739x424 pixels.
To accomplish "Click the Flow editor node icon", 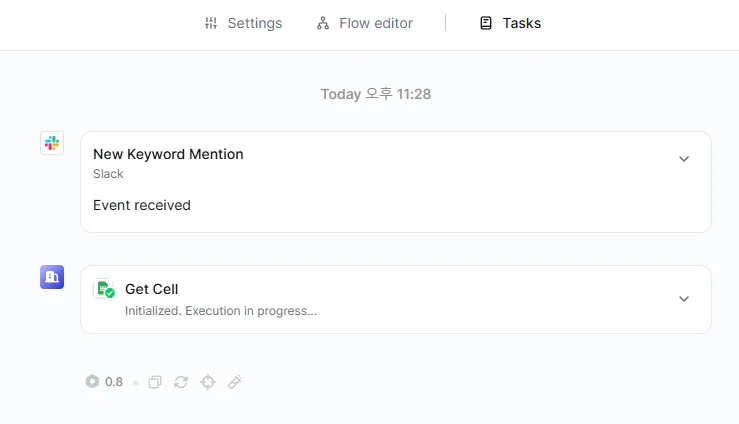I will tap(323, 23).
